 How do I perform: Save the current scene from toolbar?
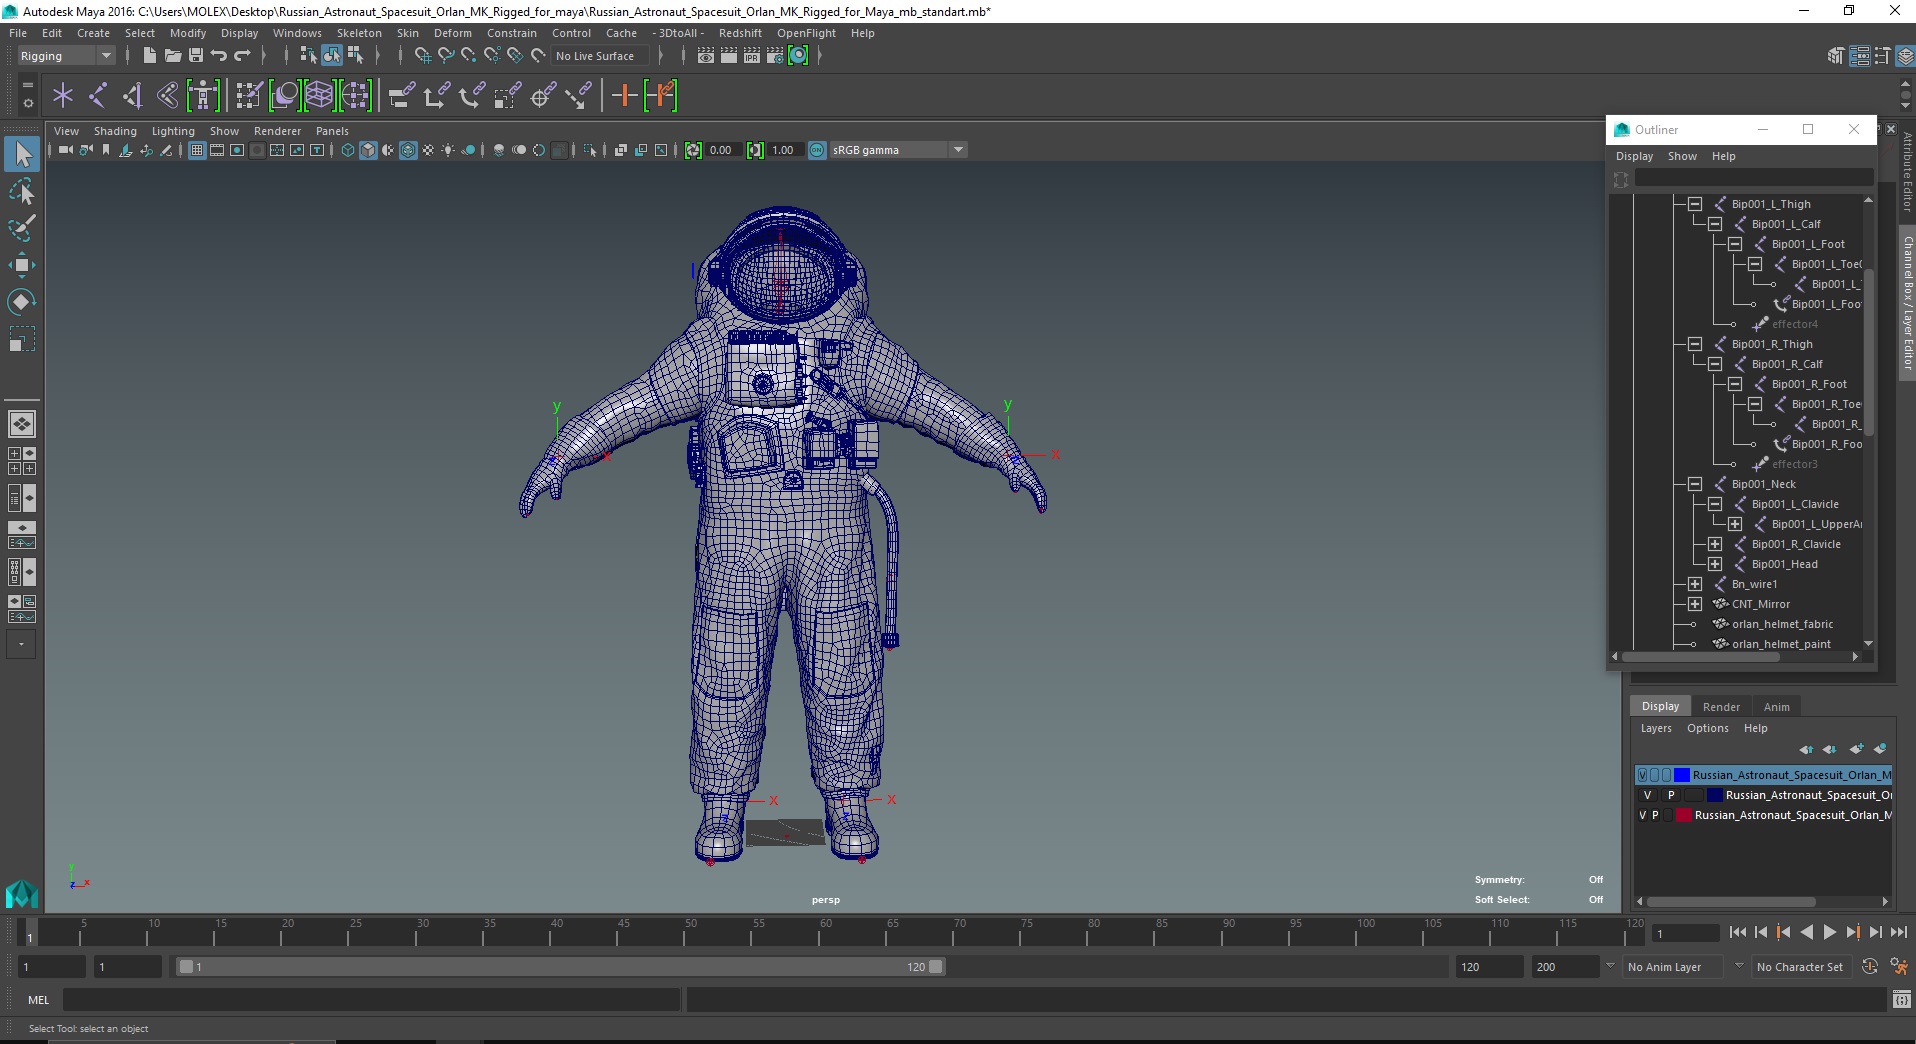pos(196,56)
